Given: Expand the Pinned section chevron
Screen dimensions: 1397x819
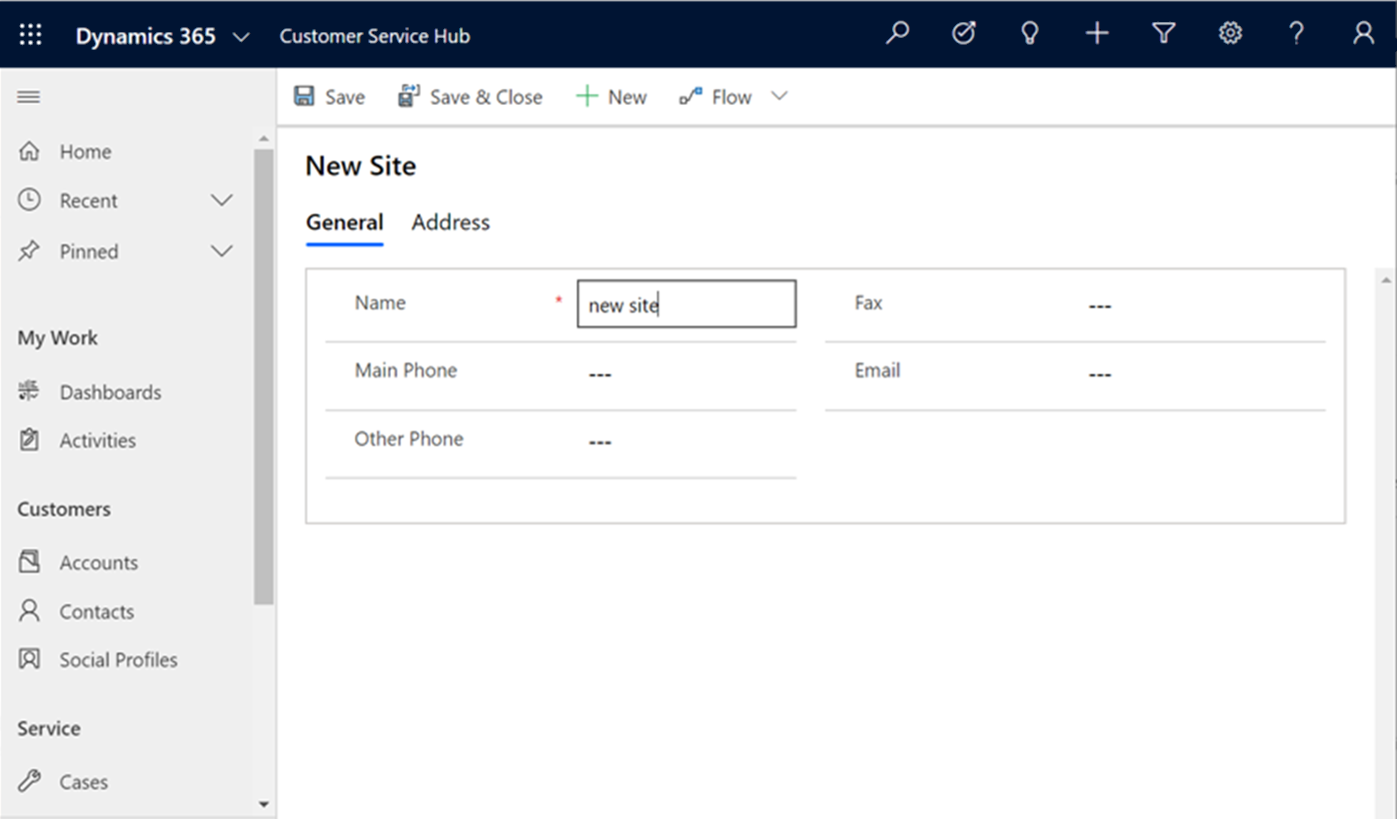Looking at the screenshot, I should coord(221,251).
